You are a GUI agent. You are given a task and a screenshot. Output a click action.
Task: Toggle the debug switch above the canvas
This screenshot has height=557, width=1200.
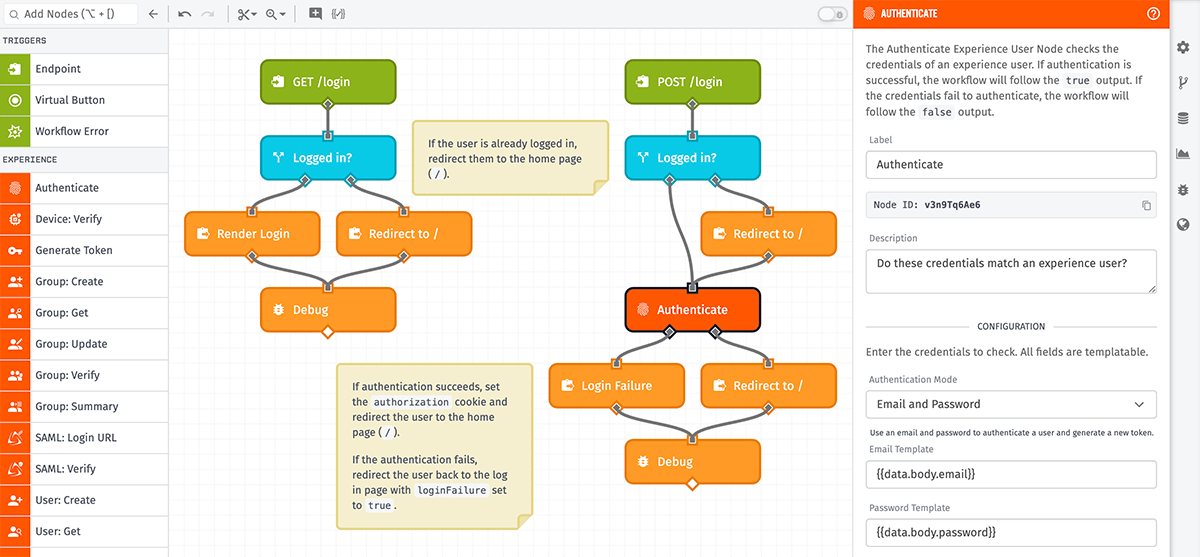(x=832, y=14)
